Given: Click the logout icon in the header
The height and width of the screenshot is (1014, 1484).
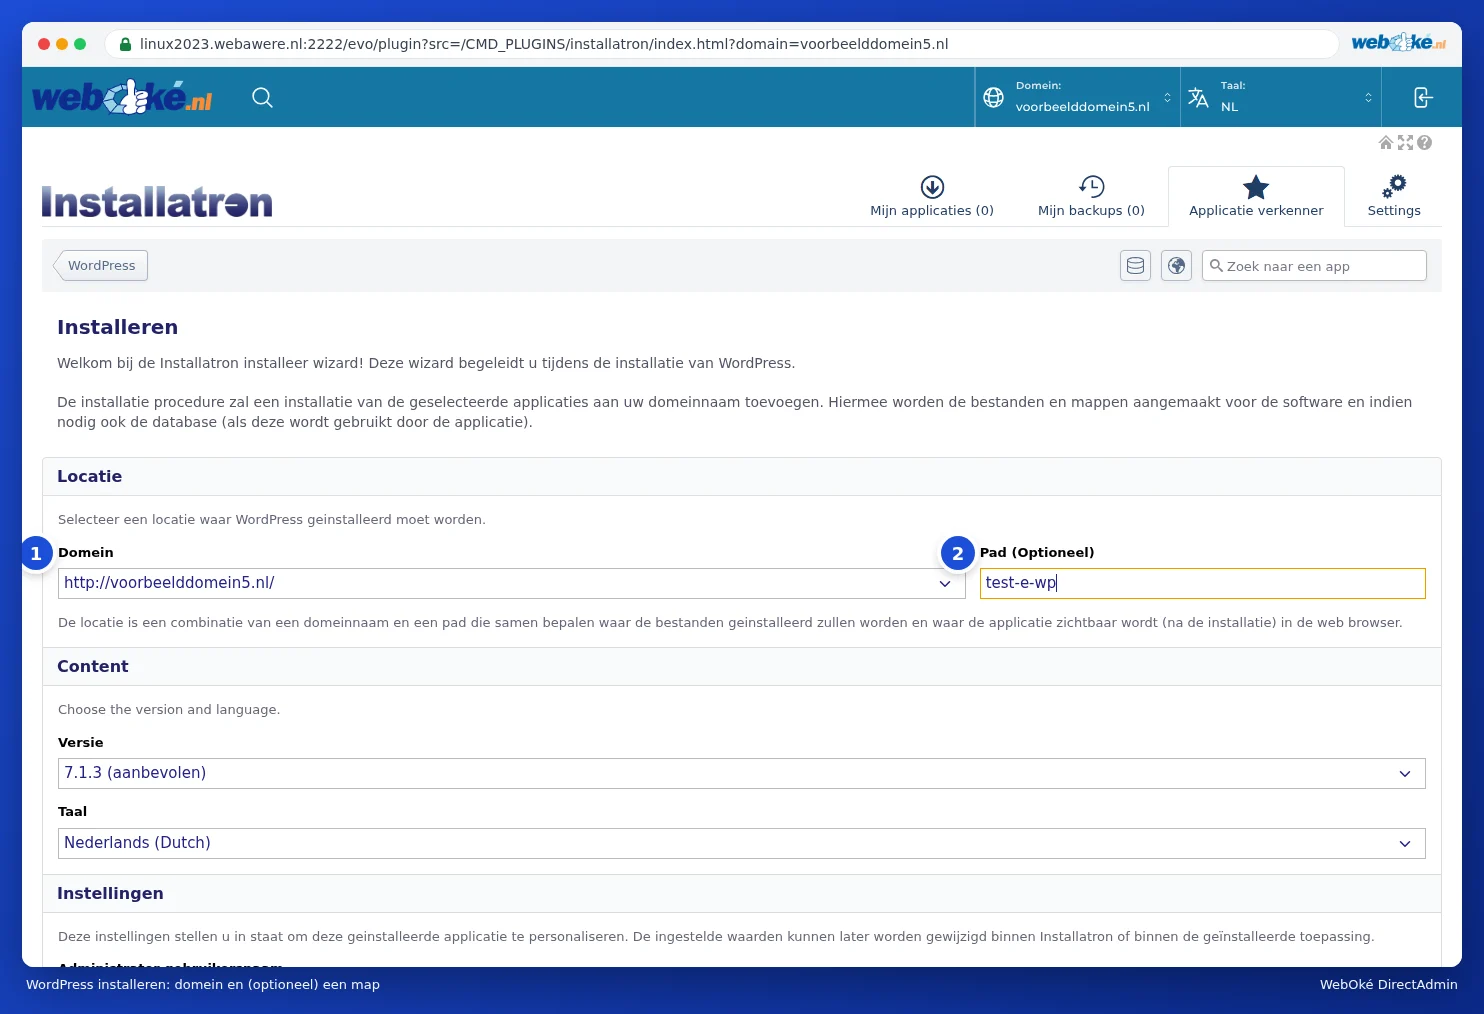Looking at the screenshot, I should (1423, 97).
